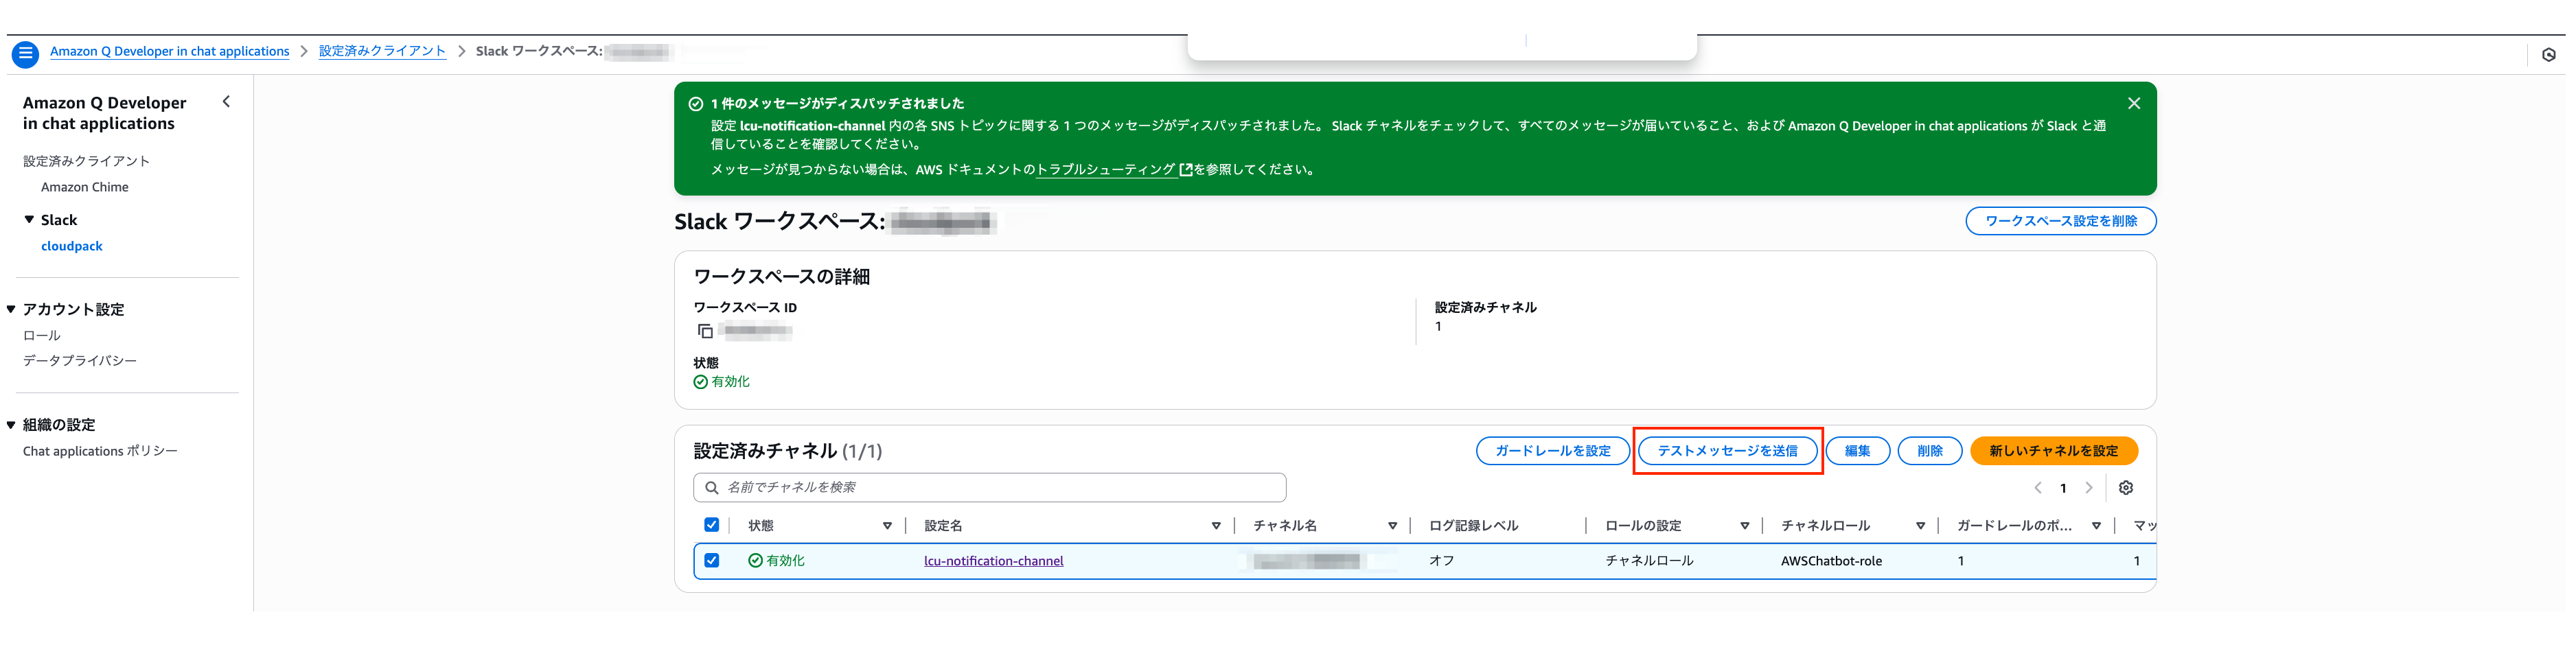The image size is (2576, 645).
Task: Dismiss the green success notification
Action: click(x=2133, y=103)
